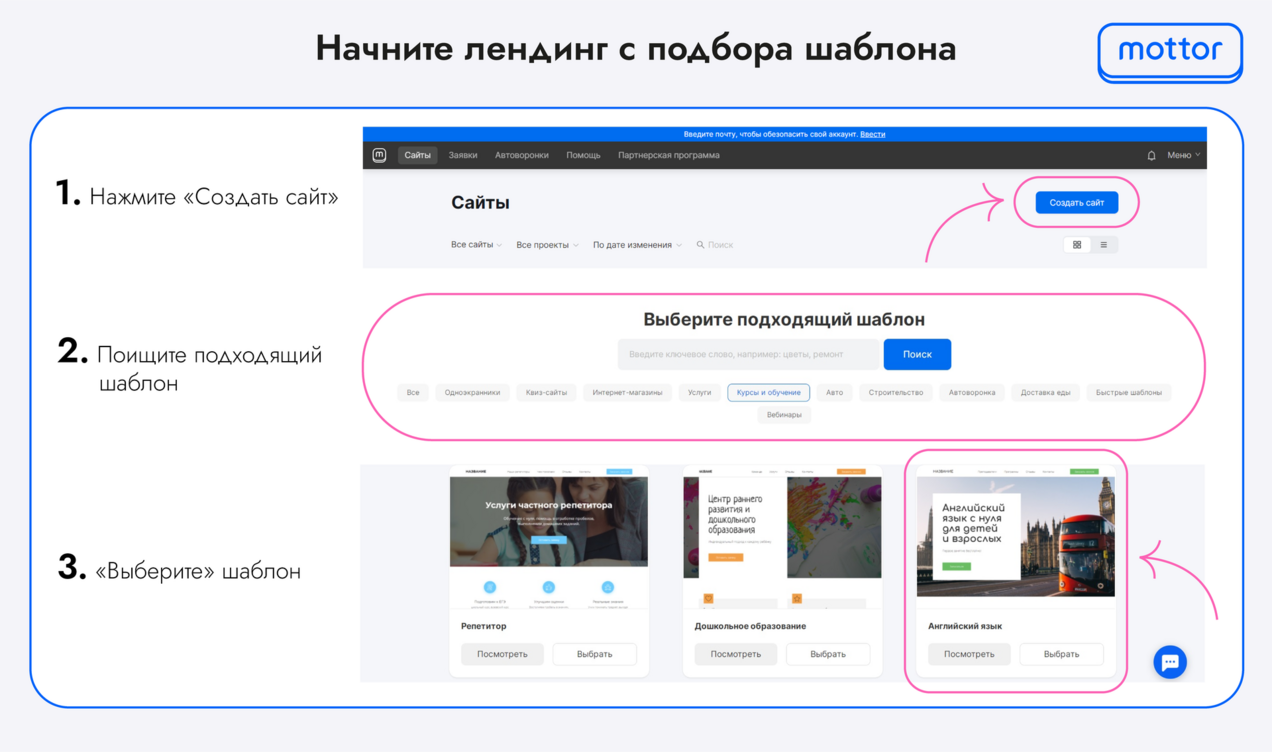Open the Дошкольное образование template thumbnail

(x=783, y=537)
